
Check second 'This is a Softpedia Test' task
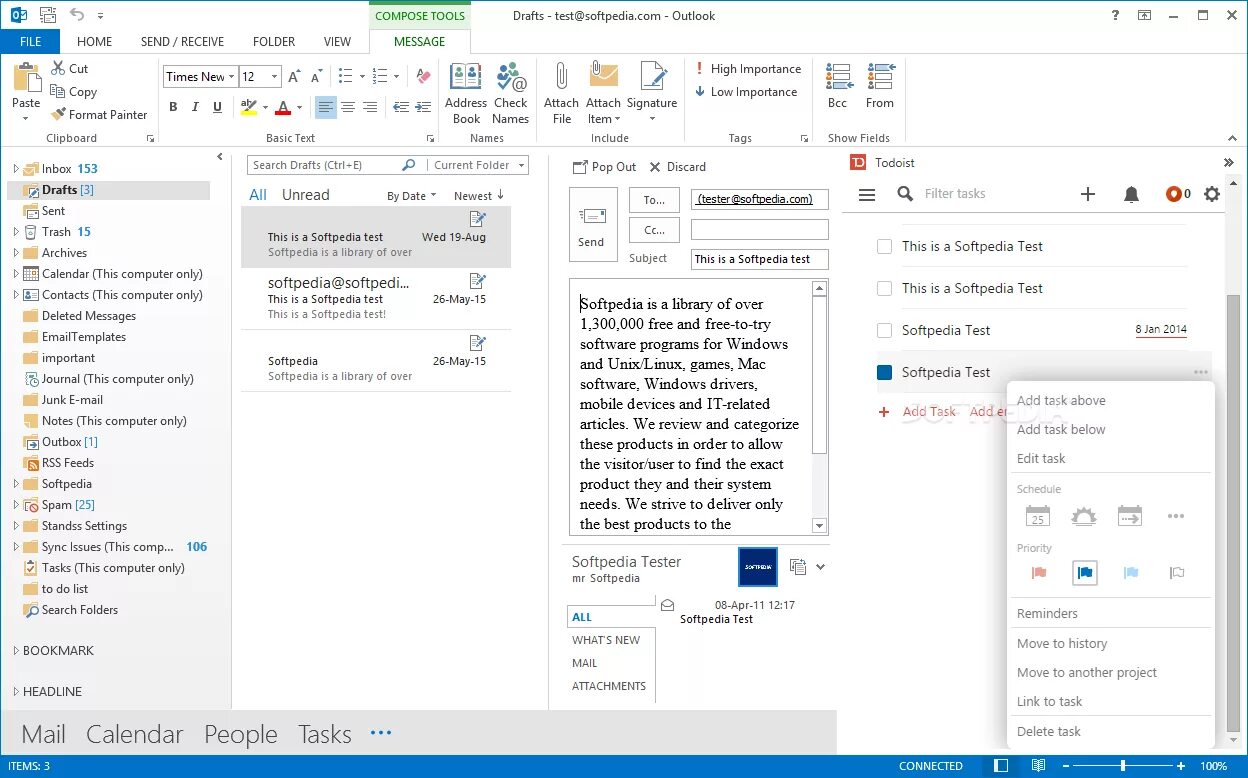coord(884,288)
